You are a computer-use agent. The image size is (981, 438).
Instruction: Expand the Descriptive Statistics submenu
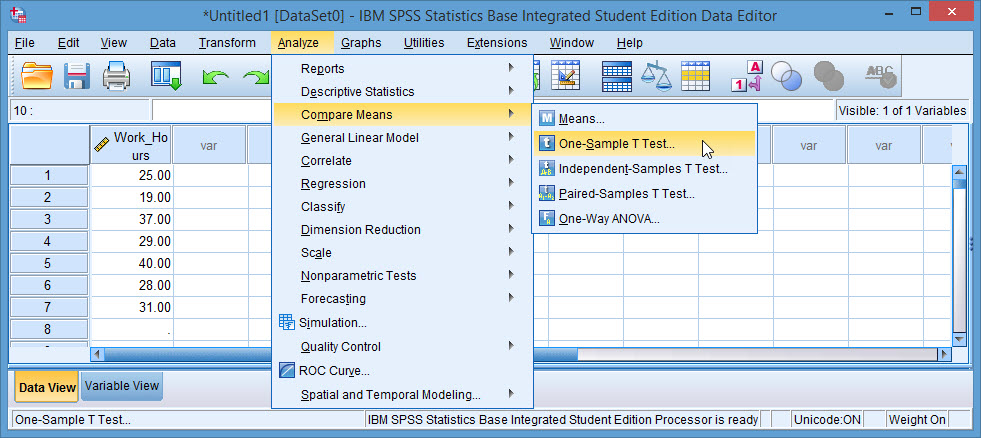coord(402,91)
